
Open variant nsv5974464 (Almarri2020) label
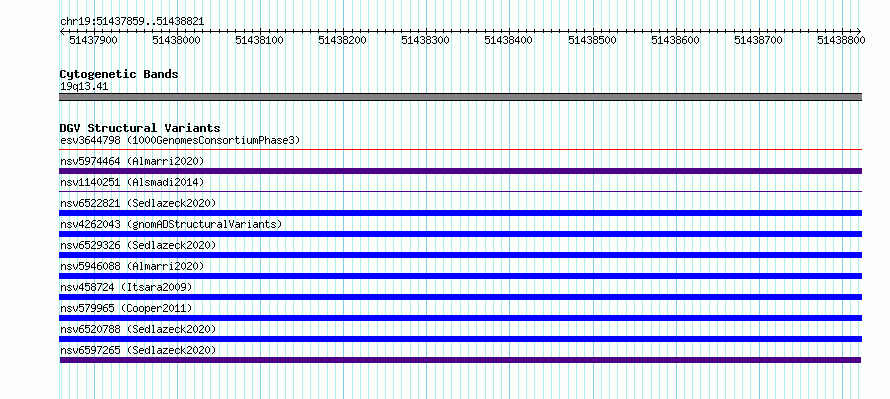132,161
